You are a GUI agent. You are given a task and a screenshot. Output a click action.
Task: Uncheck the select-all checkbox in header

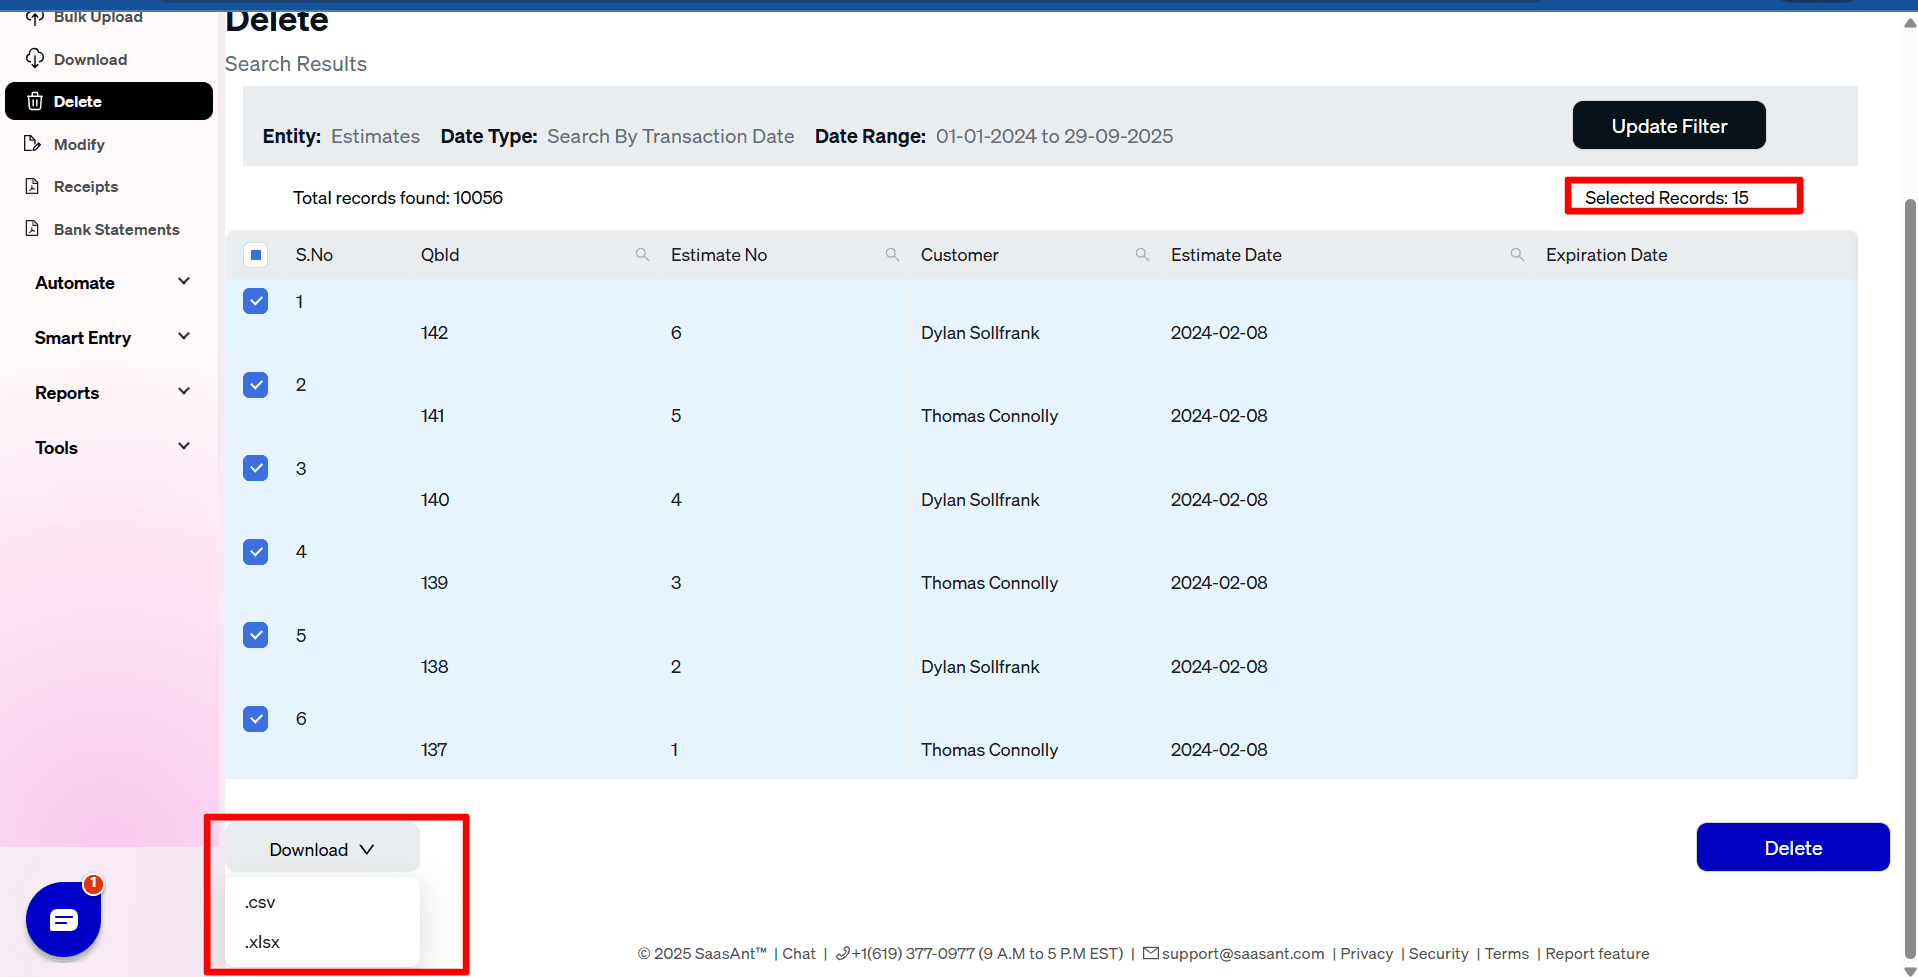[x=256, y=254]
